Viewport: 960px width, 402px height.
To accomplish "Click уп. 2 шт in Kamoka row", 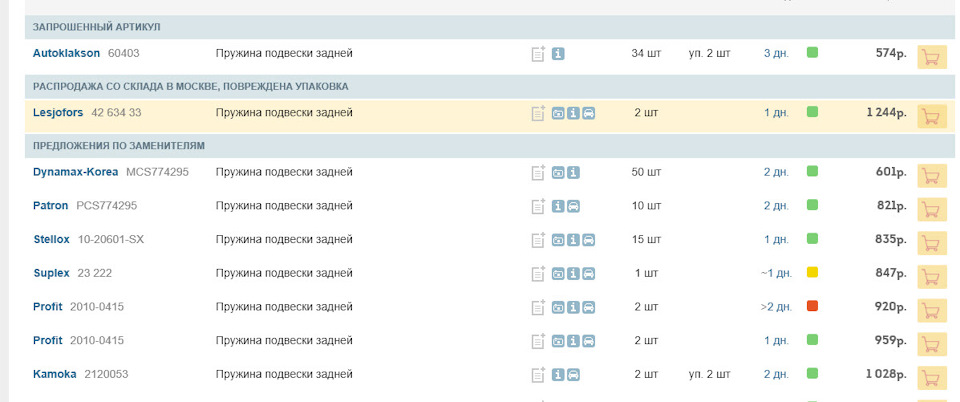I will coord(710,374).
